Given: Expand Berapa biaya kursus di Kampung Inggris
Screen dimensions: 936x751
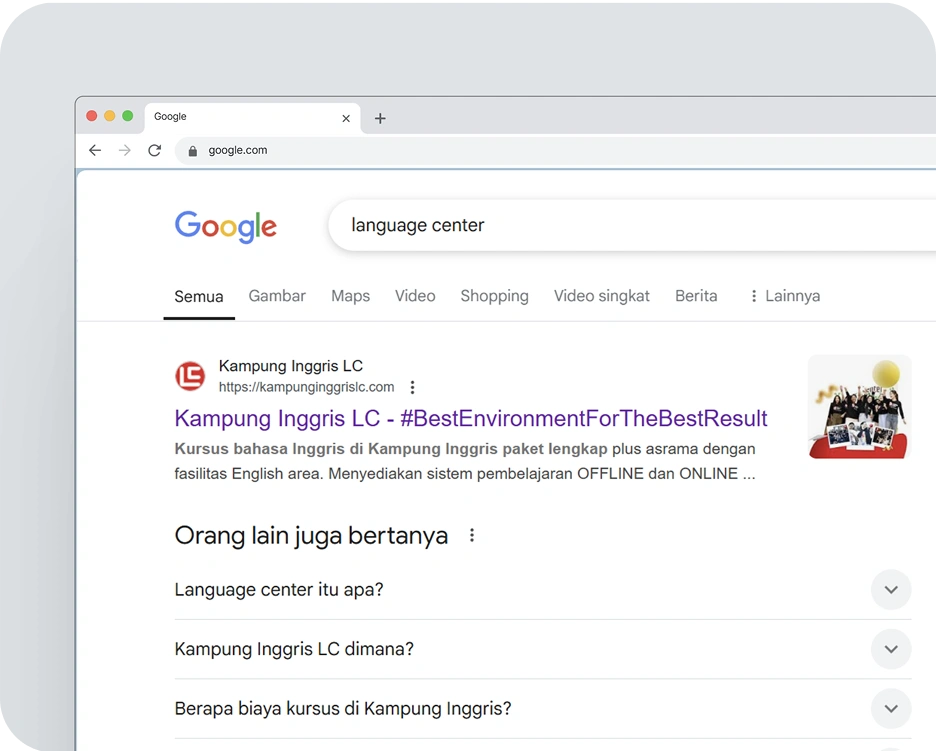Looking at the screenshot, I should pos(889,709).
